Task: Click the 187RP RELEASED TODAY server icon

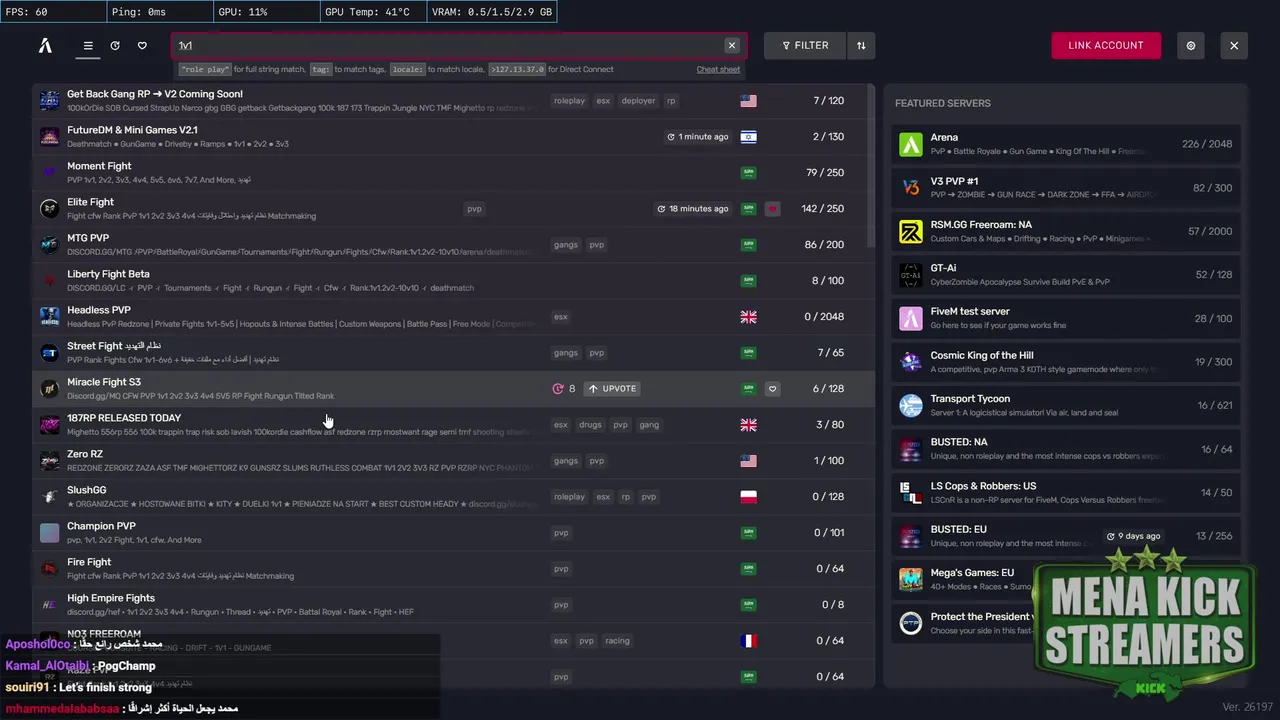Action: point(49,425)
